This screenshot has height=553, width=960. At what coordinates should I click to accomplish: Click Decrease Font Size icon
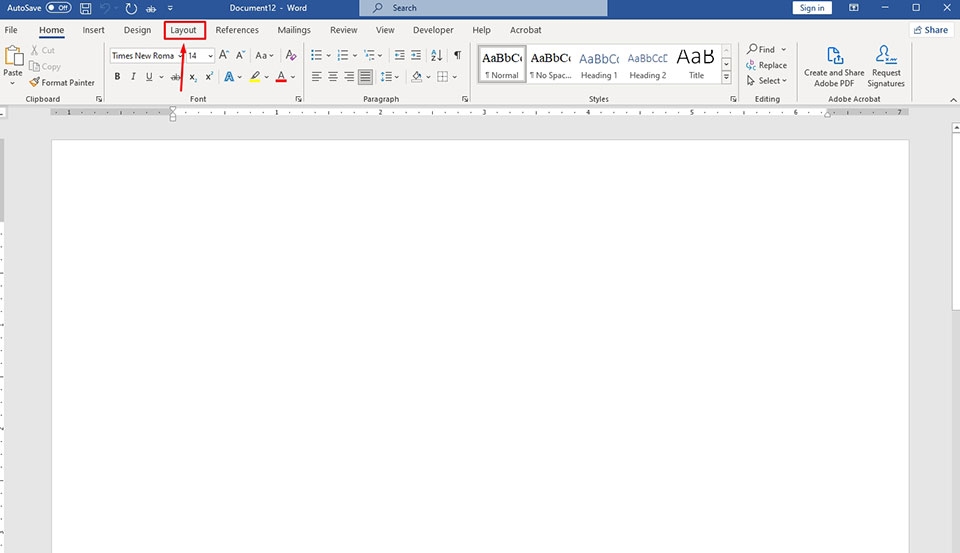point(241,55)
